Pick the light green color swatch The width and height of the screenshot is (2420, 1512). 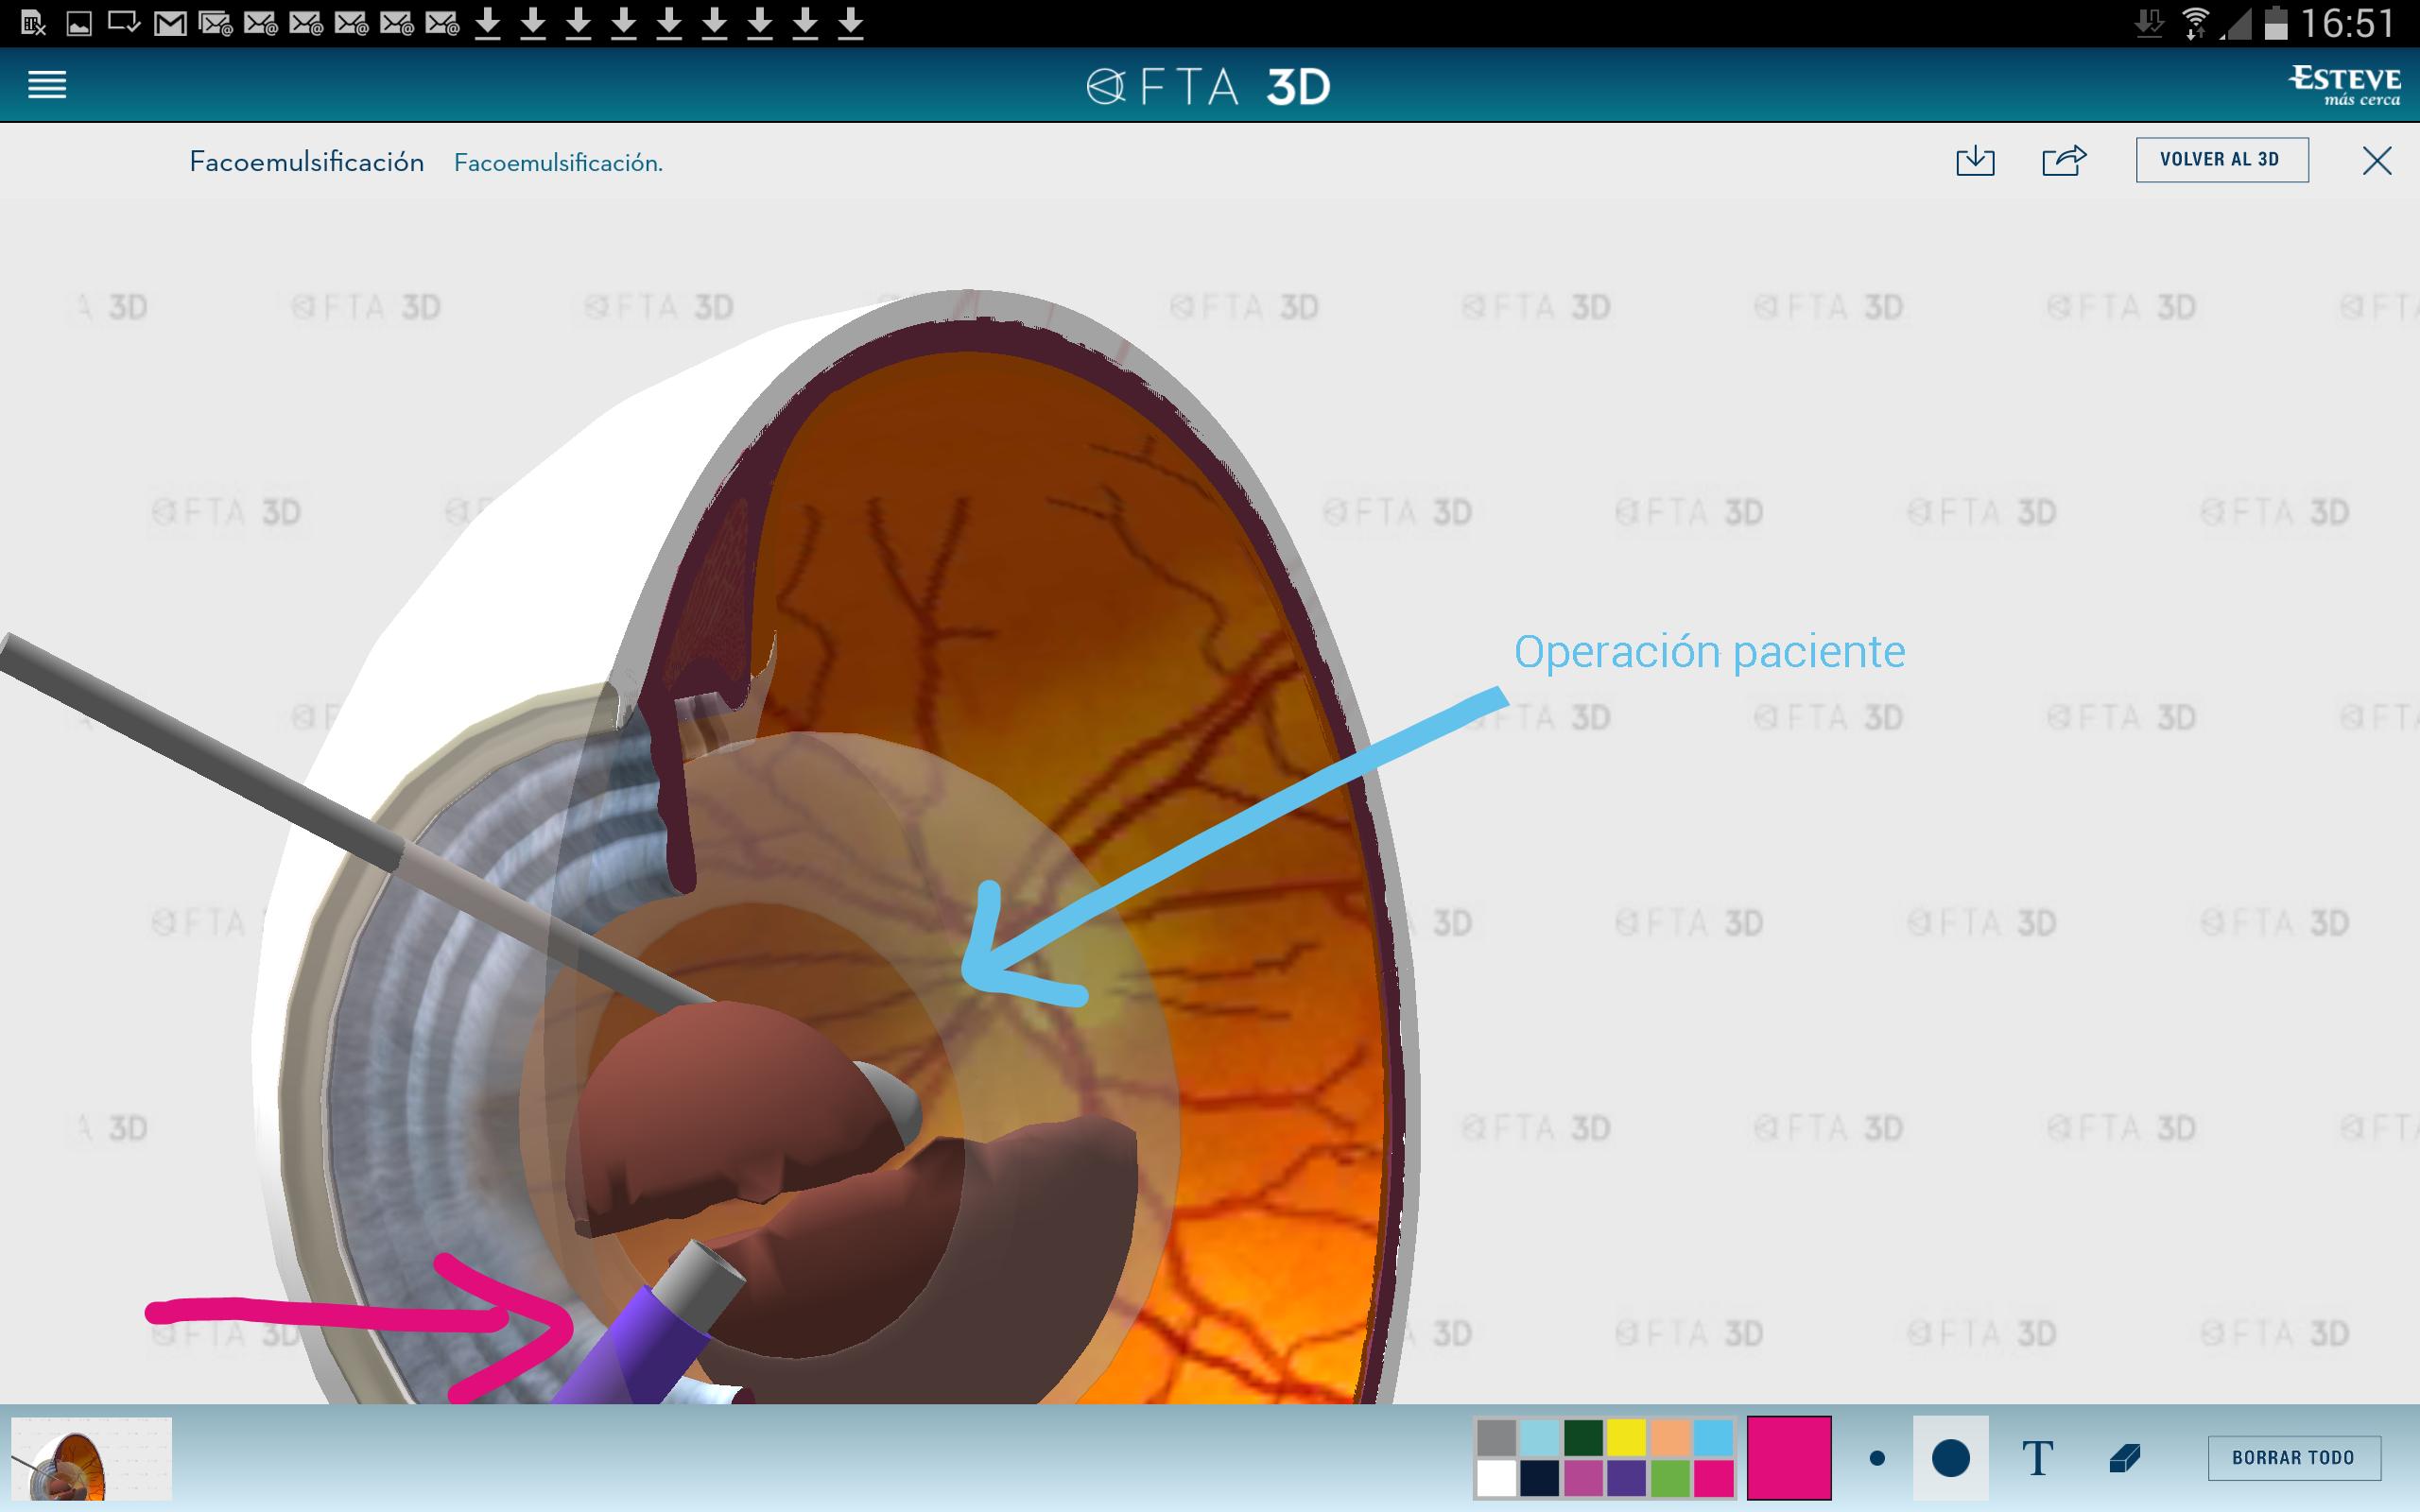click(1669, 1478)
